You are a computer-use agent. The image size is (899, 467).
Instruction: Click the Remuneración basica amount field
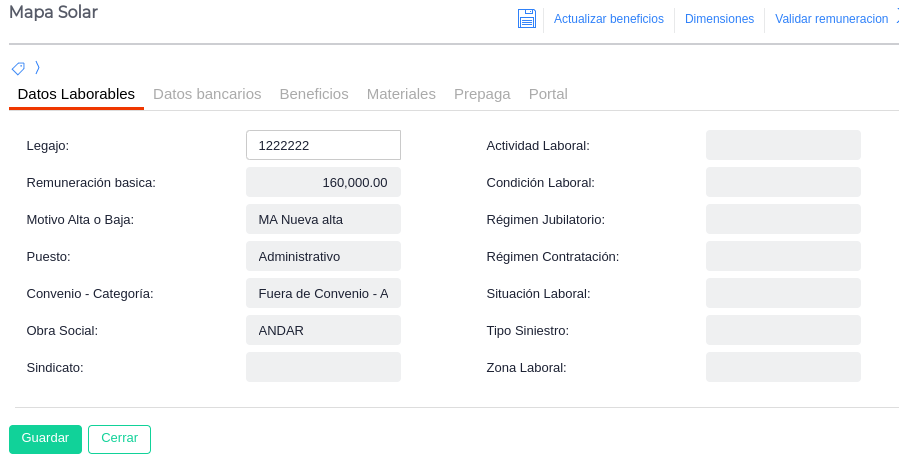coord(323,182)
